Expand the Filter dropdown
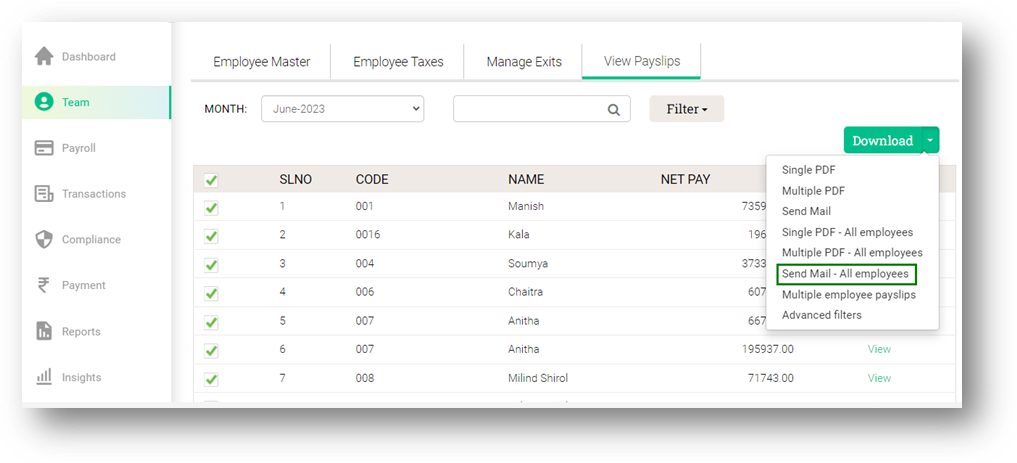The height and width of the screenshot is (463, 1017). [x=687, y=109]
